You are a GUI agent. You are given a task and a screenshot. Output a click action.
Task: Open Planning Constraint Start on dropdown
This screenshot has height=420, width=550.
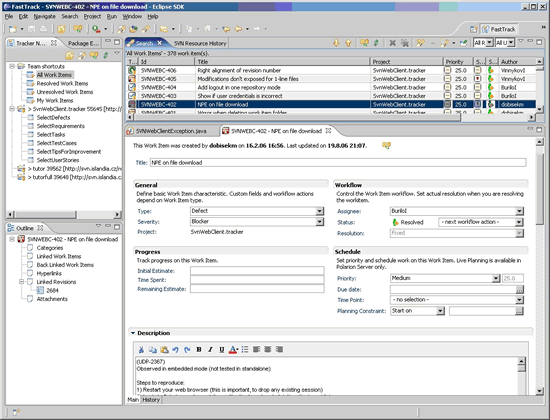point(441,311)
